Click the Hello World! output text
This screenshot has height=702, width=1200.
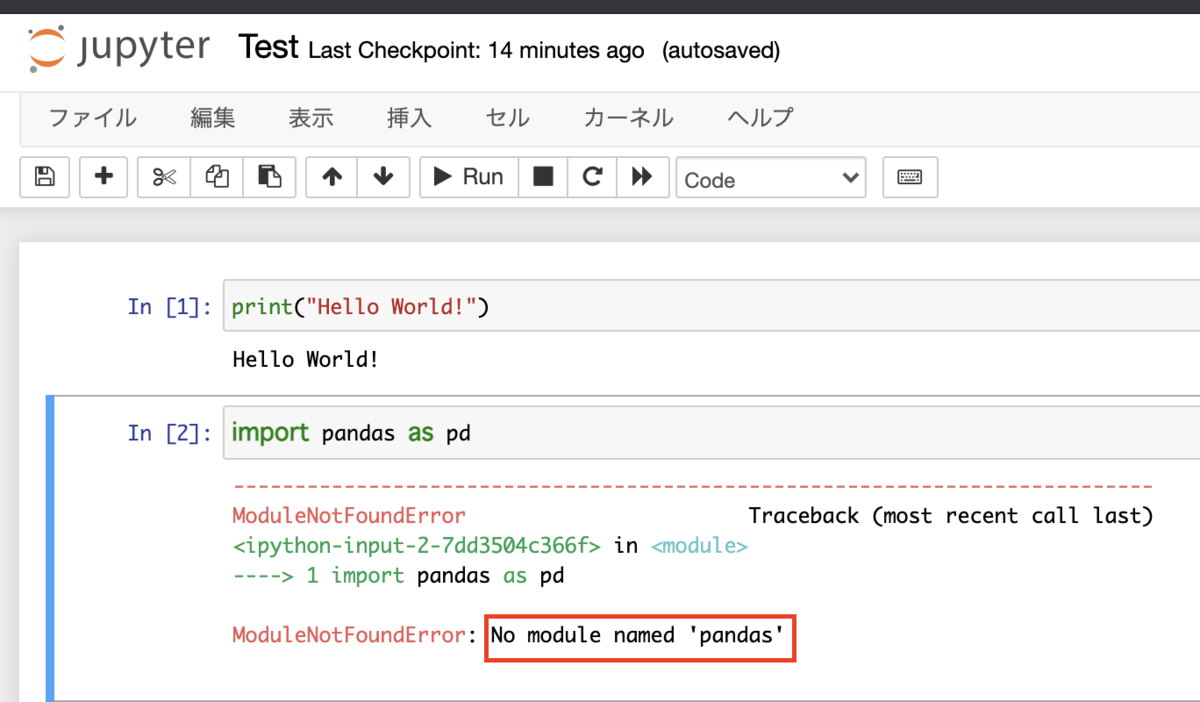pyautogui.click(x=306, y=358)
